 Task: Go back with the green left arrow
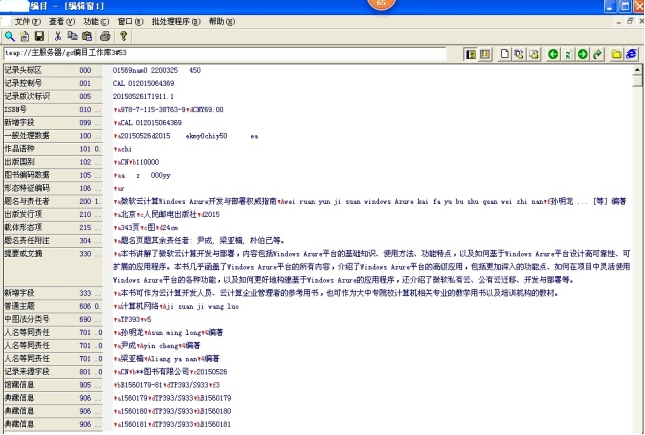(553, 52)
